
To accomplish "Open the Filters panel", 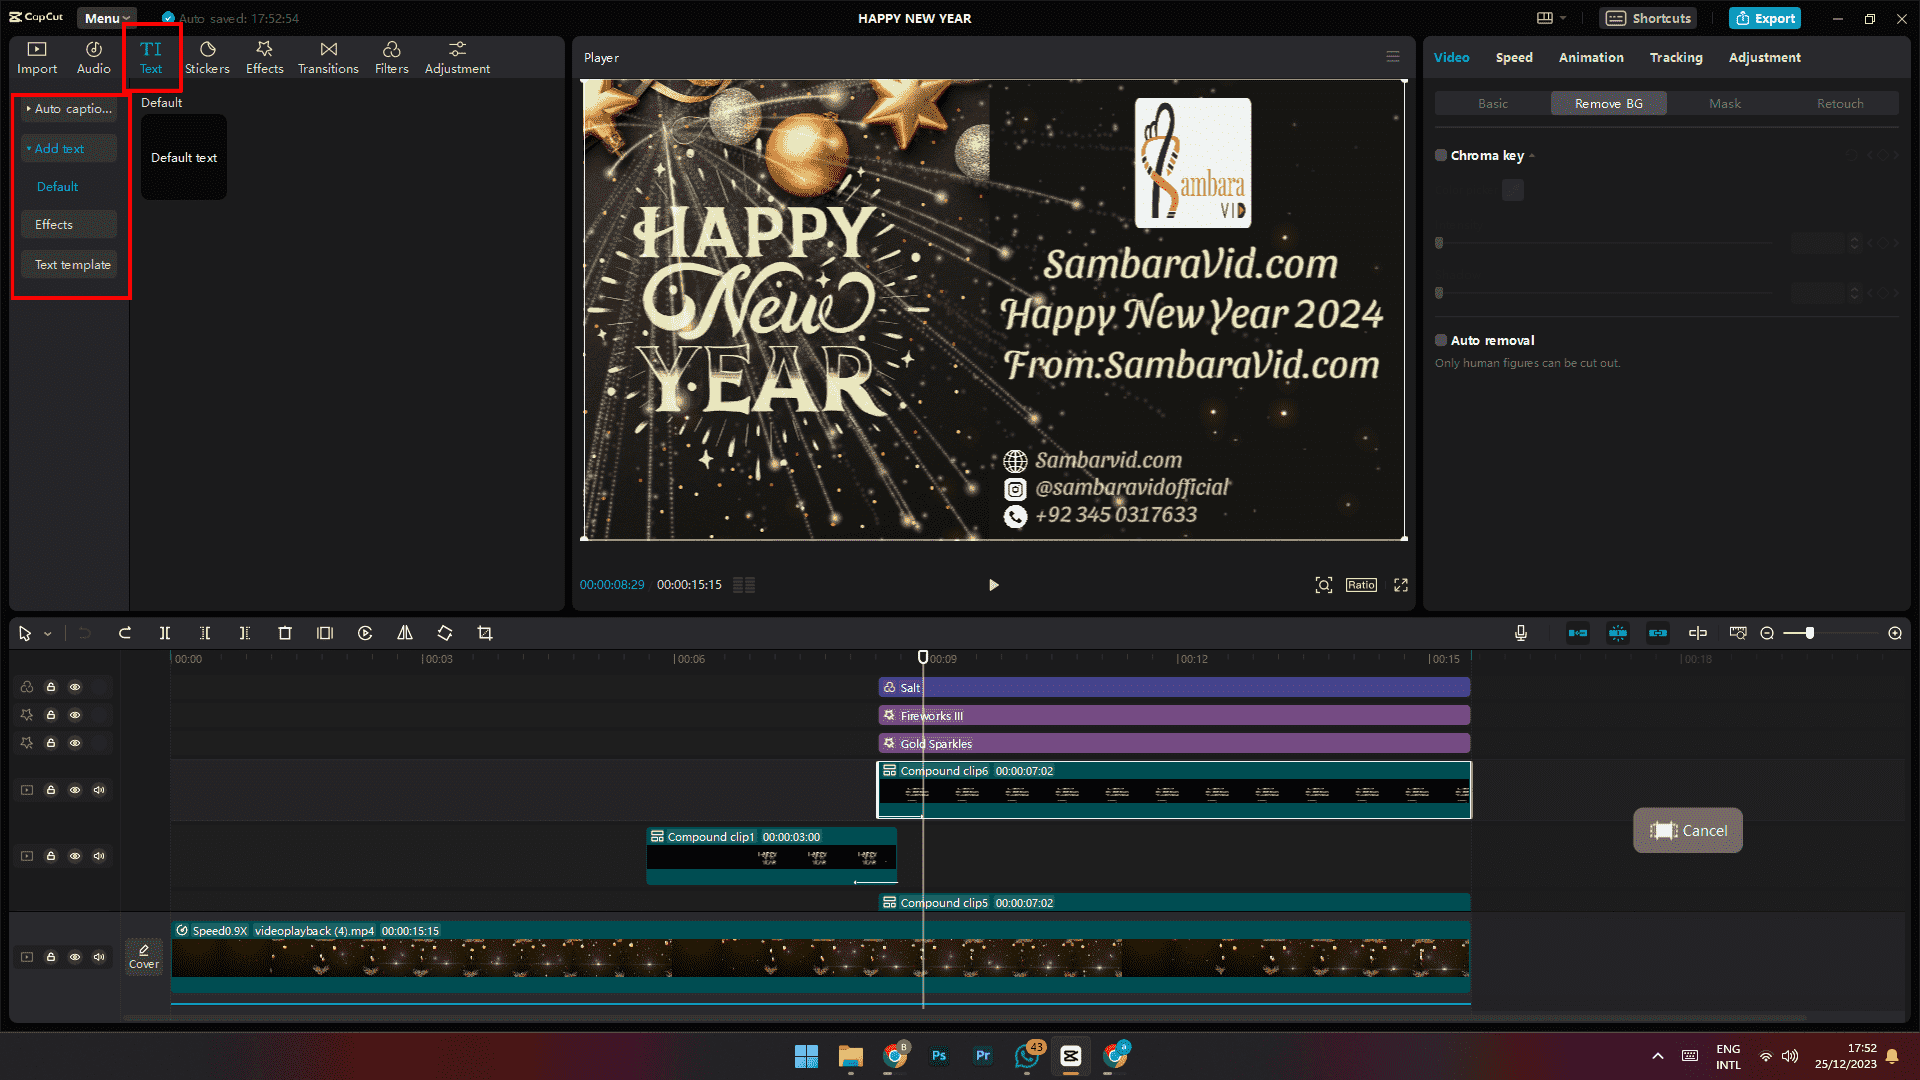I will [391, 58].
